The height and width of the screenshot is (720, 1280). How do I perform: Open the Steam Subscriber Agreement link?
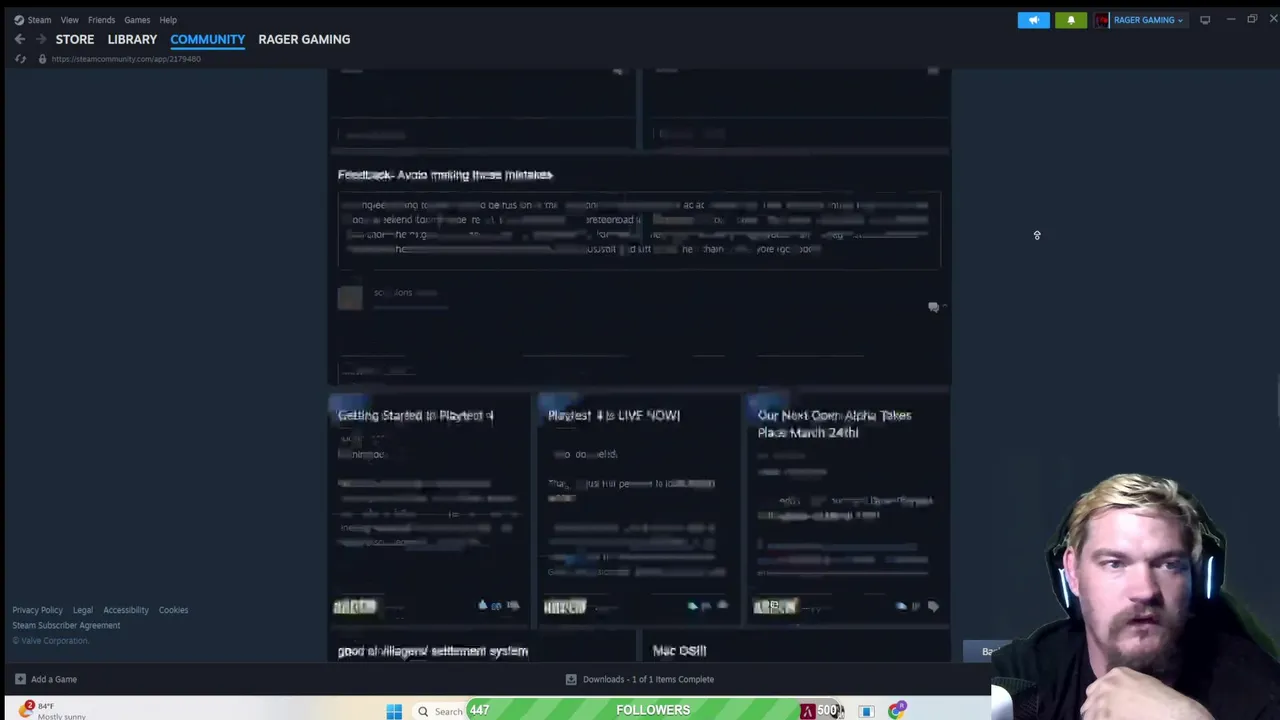[x=66, y=625]
